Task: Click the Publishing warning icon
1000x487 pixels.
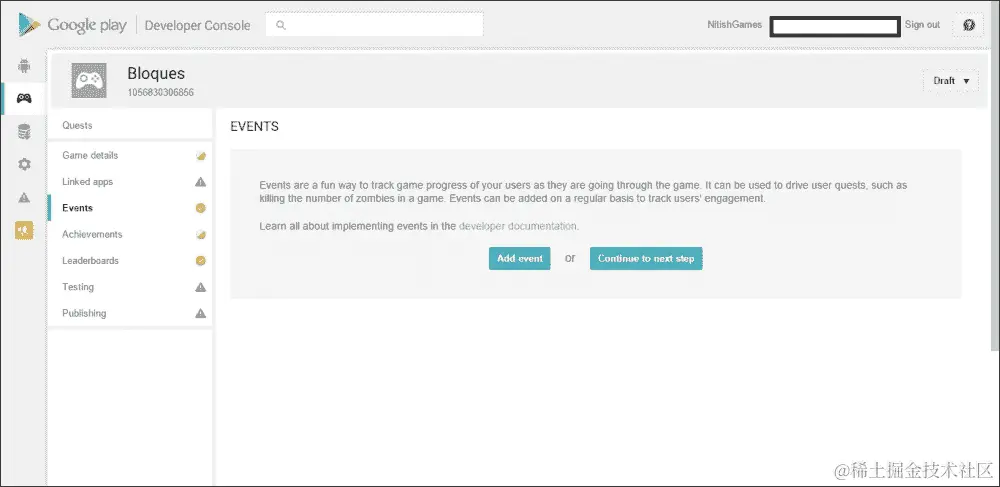Action: (x=200, y=313)
